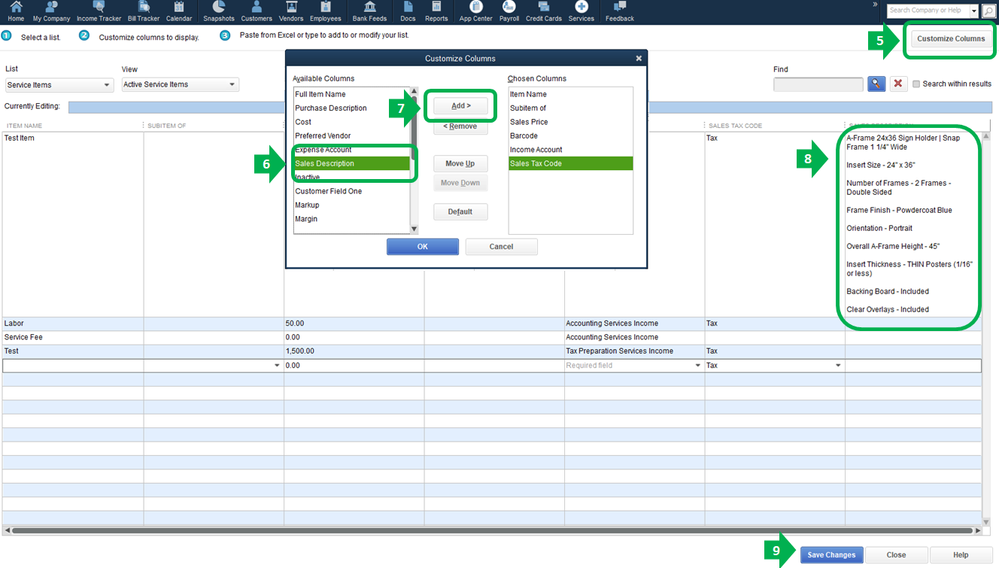Click the Labor item name cell
The width and height of the screenshot is (999, 568).
click(x=73, y=323)
